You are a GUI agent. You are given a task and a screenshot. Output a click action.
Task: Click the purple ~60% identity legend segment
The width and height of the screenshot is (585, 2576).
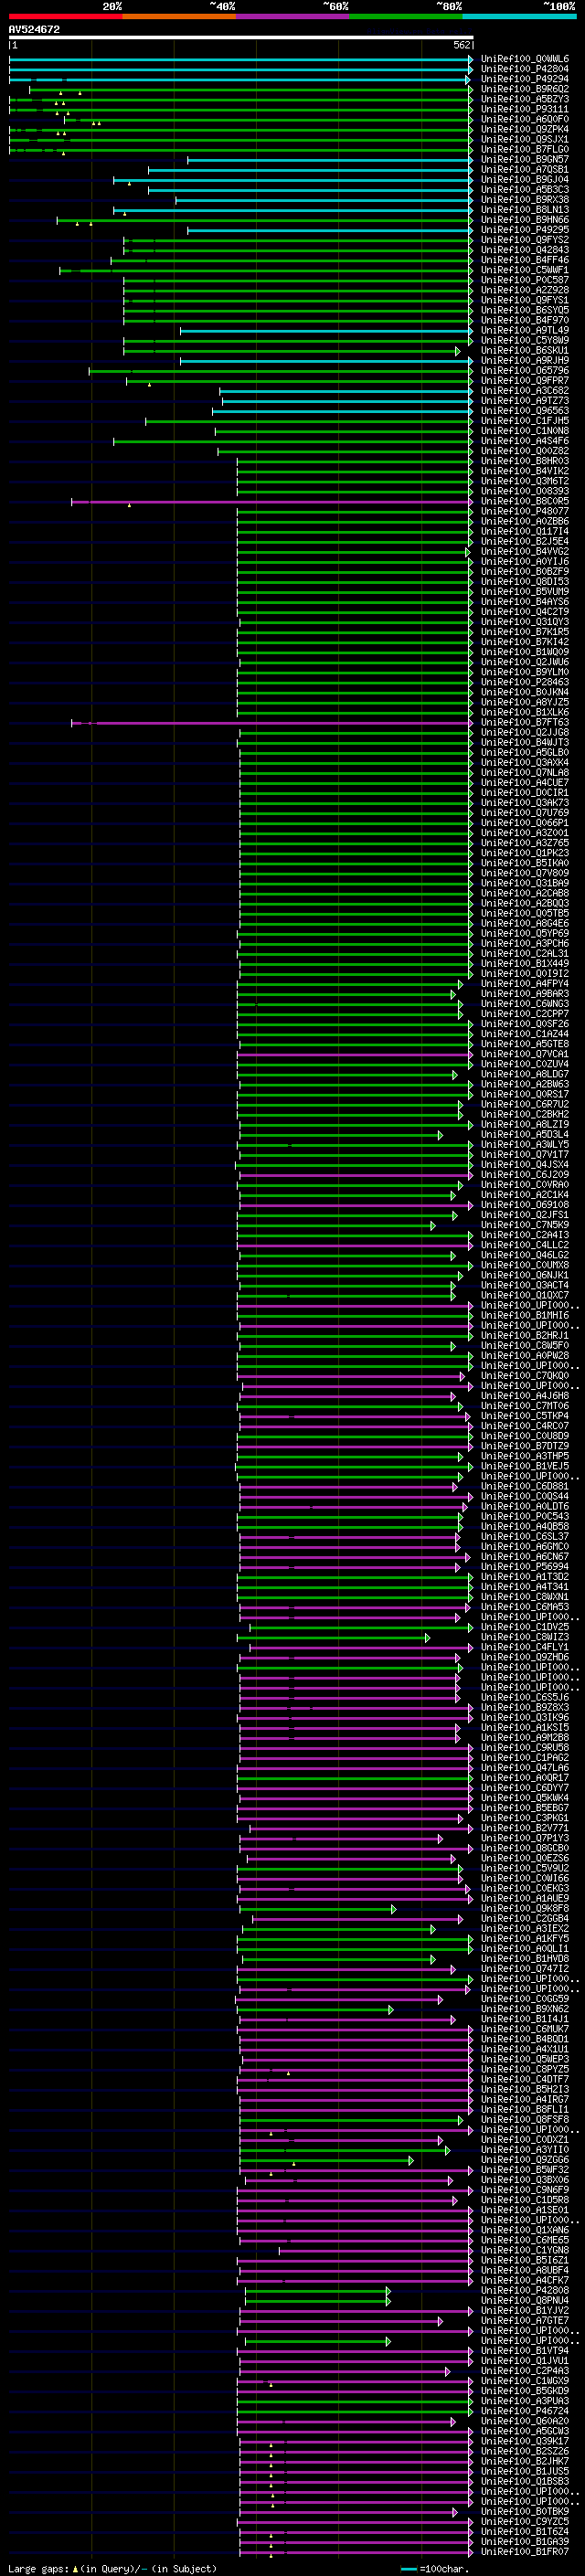292,16
